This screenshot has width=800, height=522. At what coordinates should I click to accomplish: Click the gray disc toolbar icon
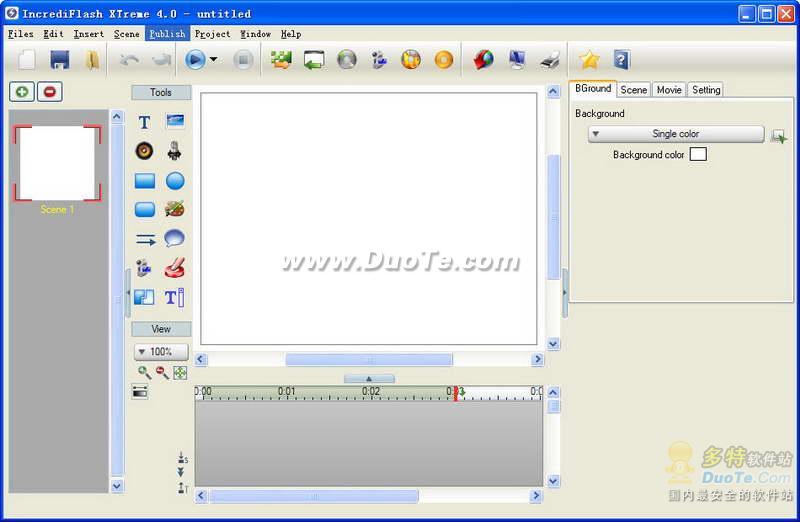(x=347, y=60)
